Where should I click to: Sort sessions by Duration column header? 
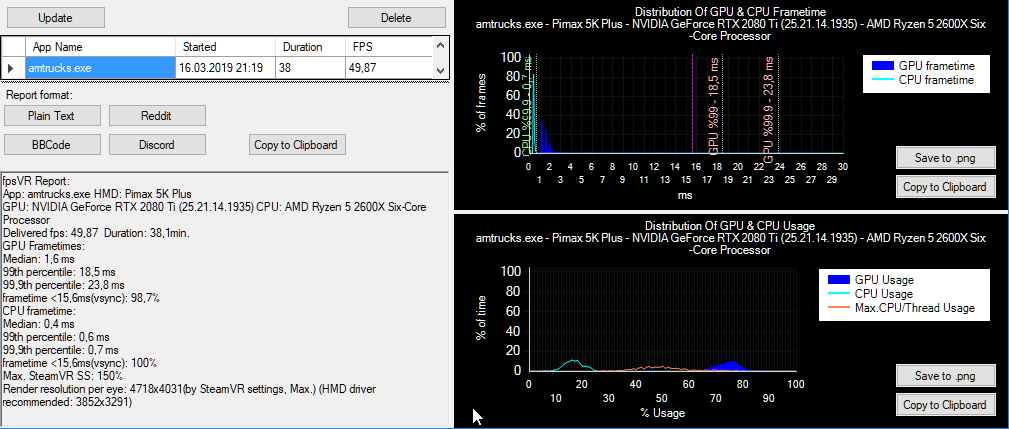click(x=311, y=47)
